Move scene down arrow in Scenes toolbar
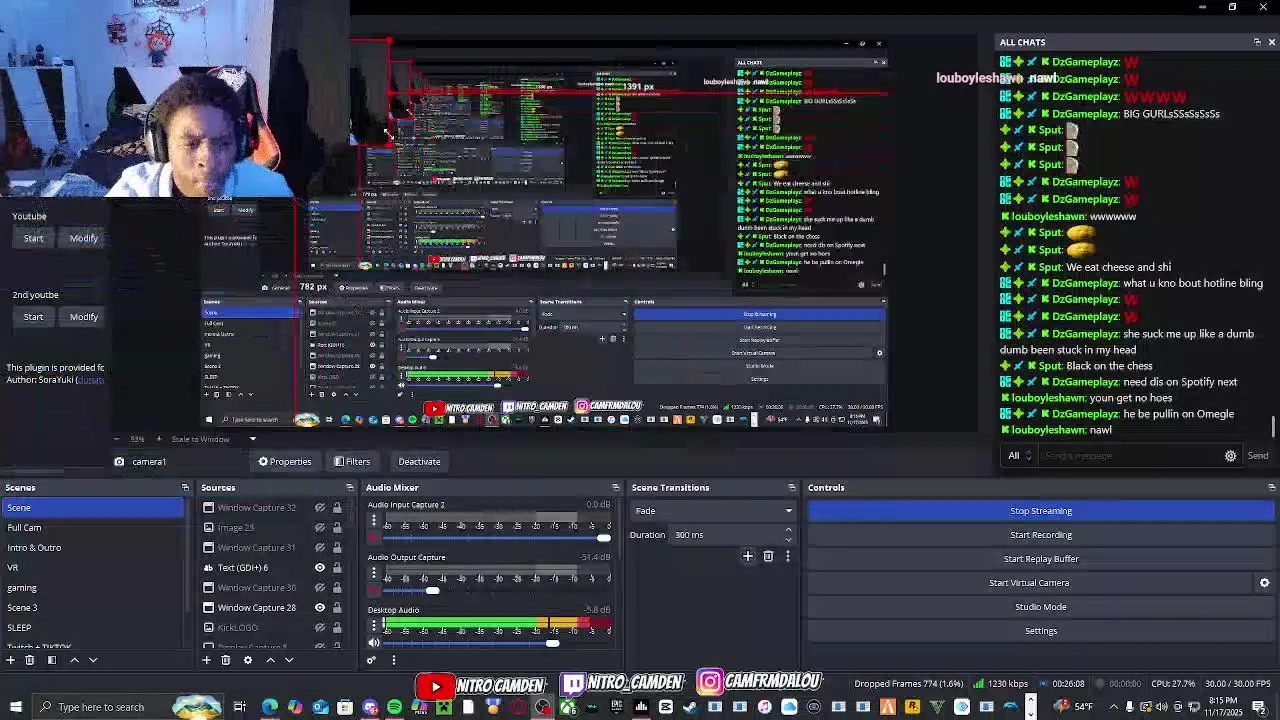 93,660
